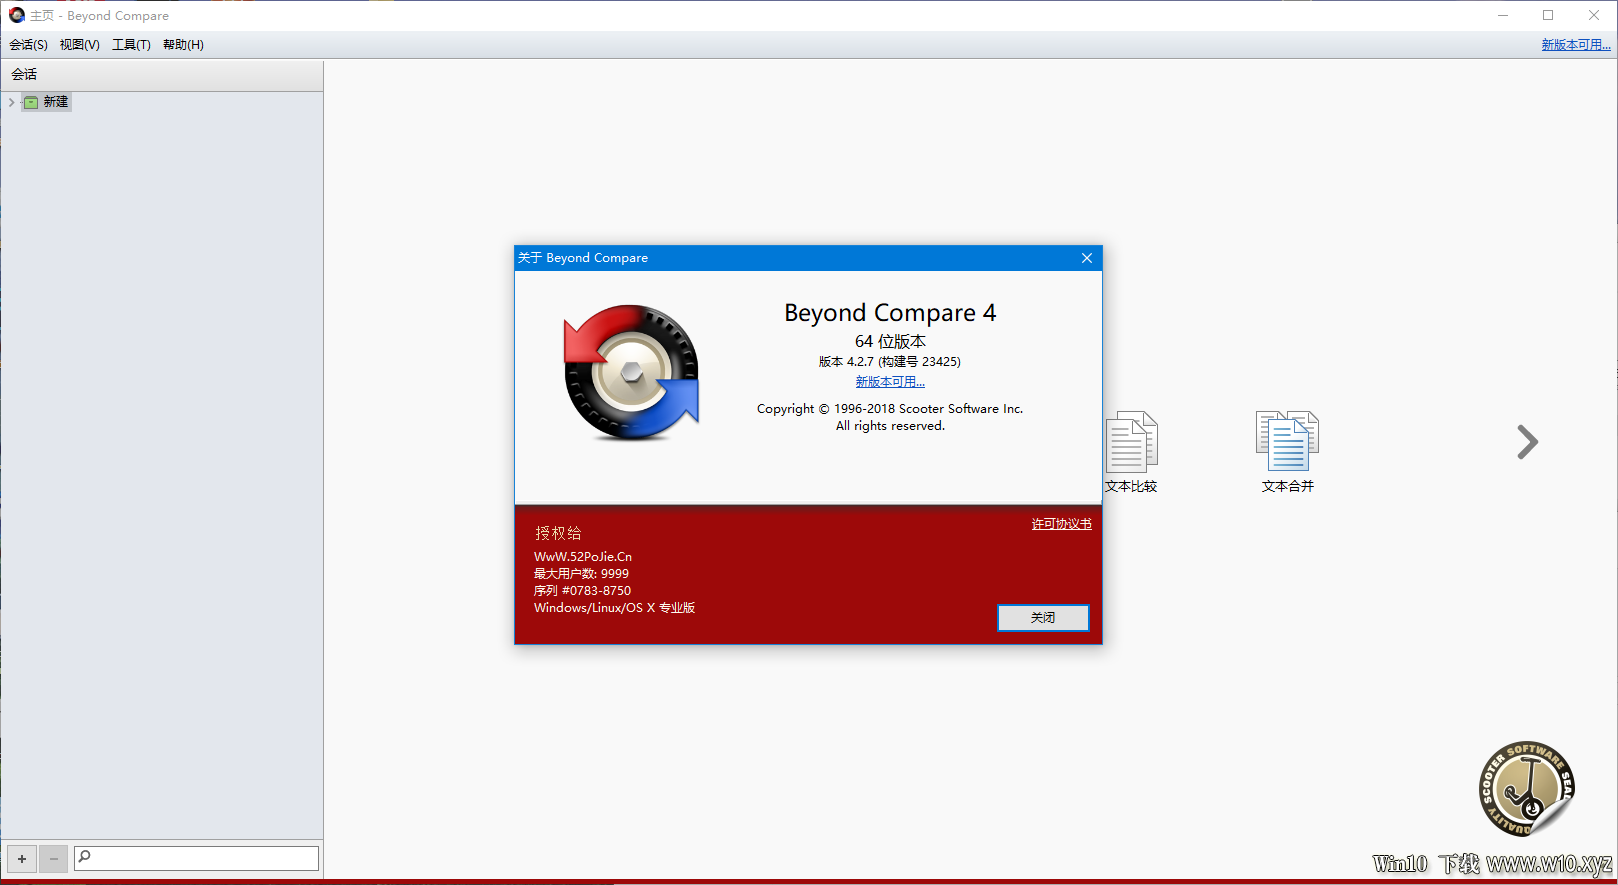Open the 工具(T) menu
This screenshot has height=885, width=1618.
[x=131, y=45]
